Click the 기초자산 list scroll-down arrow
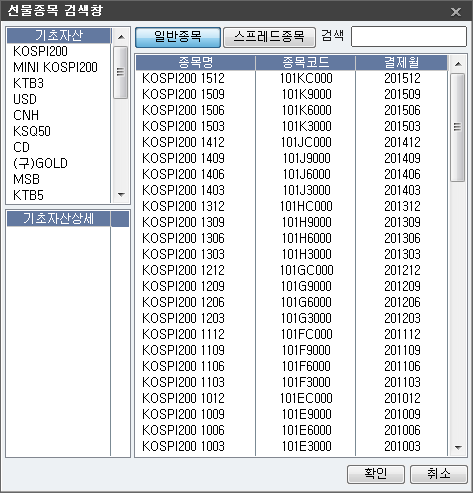The image size is (473, 493). [x=121, y=194]
